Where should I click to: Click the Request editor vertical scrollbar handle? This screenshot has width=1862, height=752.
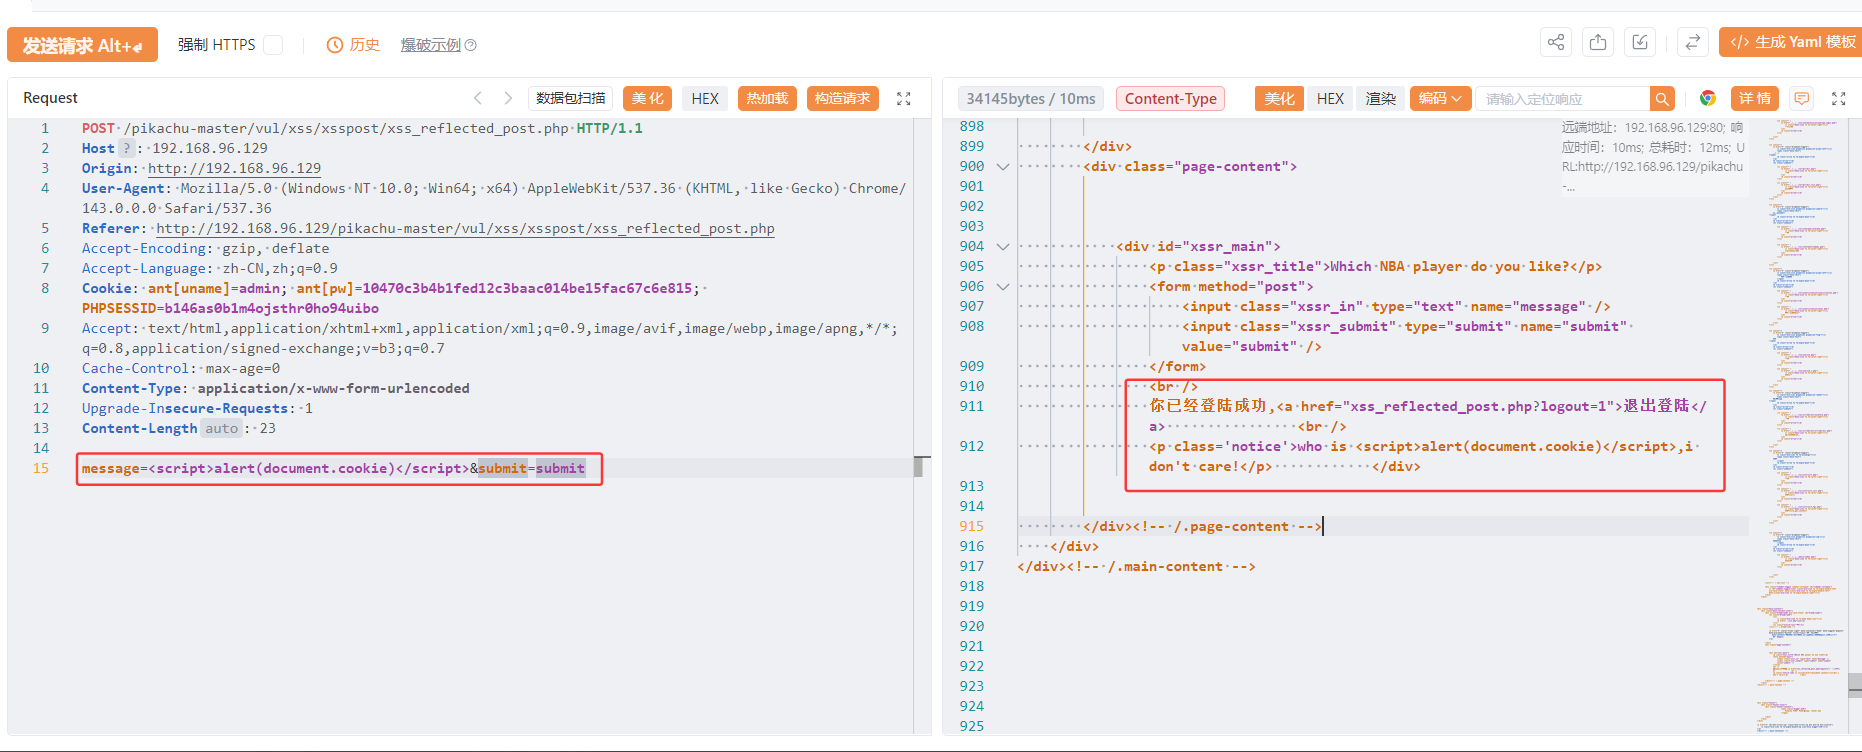point(918,467)
